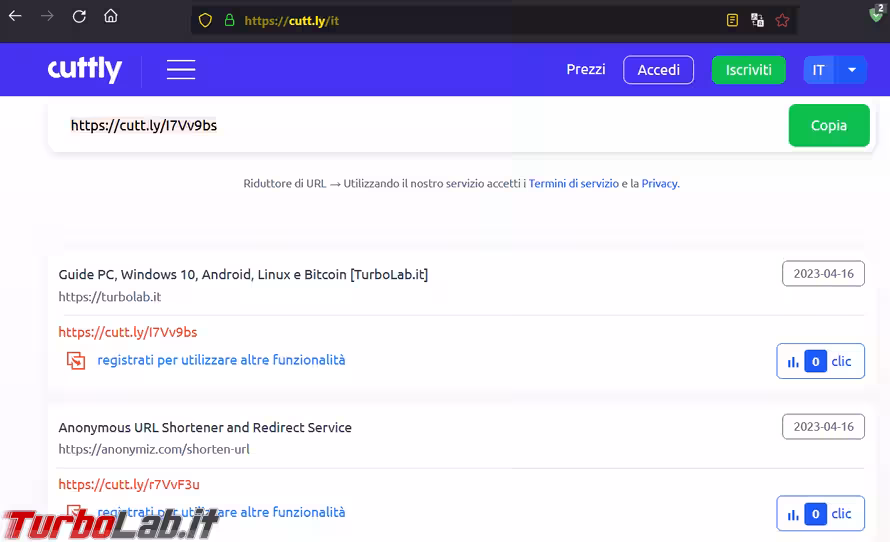Click the browser reload icon

click(x=79, y=17)
